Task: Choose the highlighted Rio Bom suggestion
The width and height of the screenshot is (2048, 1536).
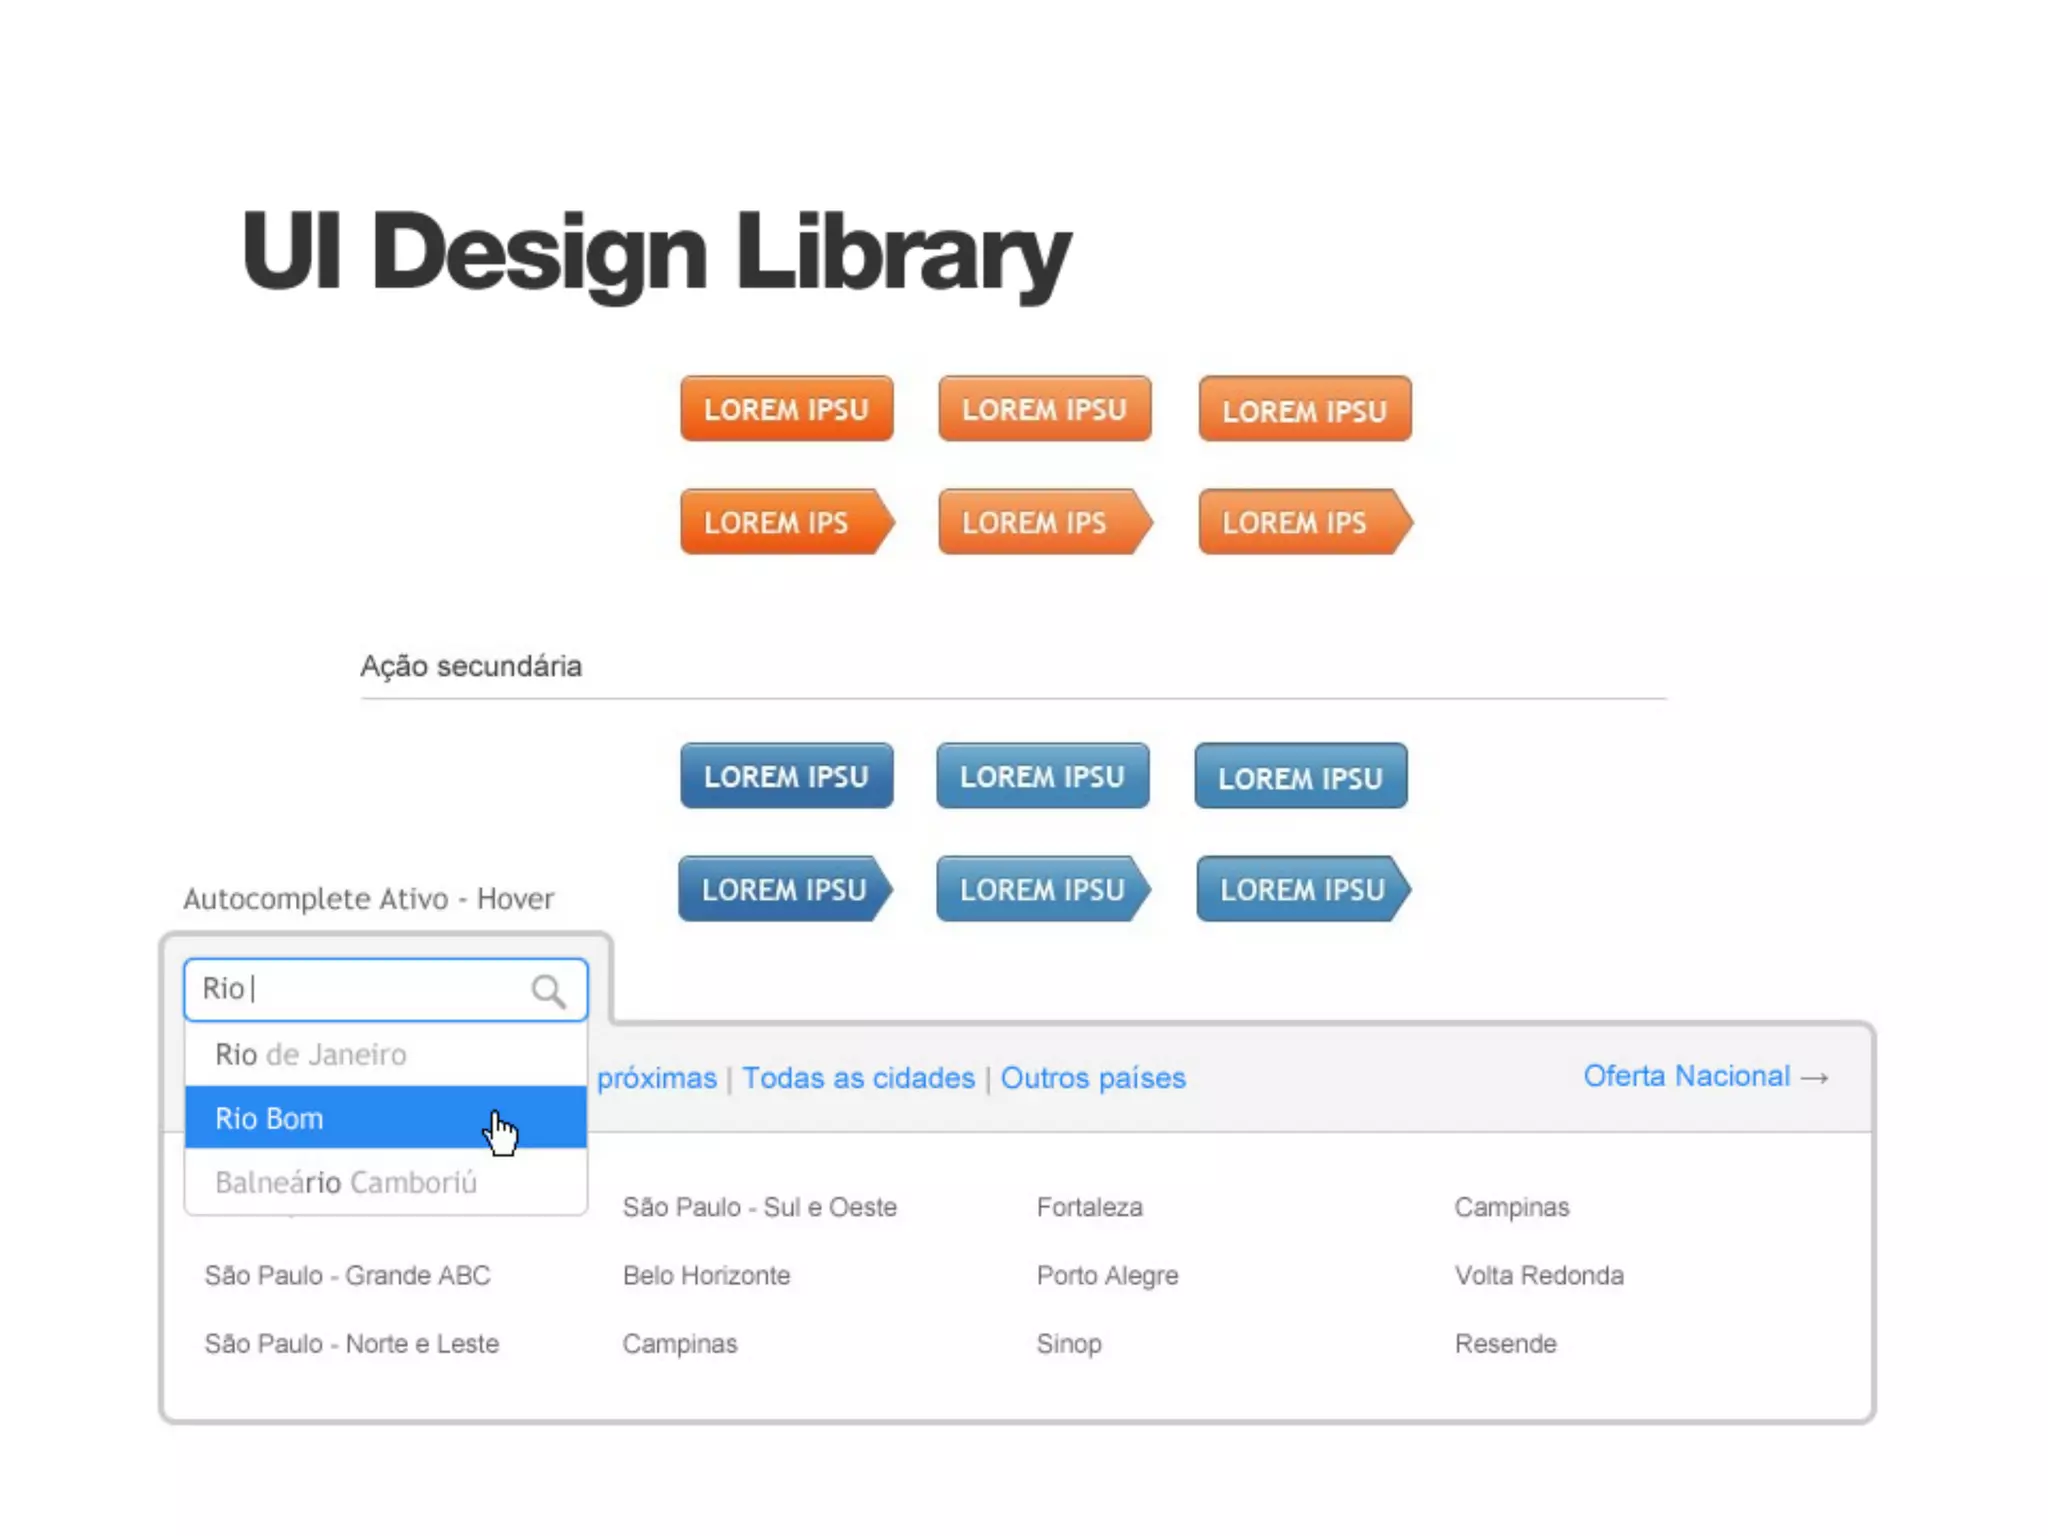Action: click(270, 1118)
